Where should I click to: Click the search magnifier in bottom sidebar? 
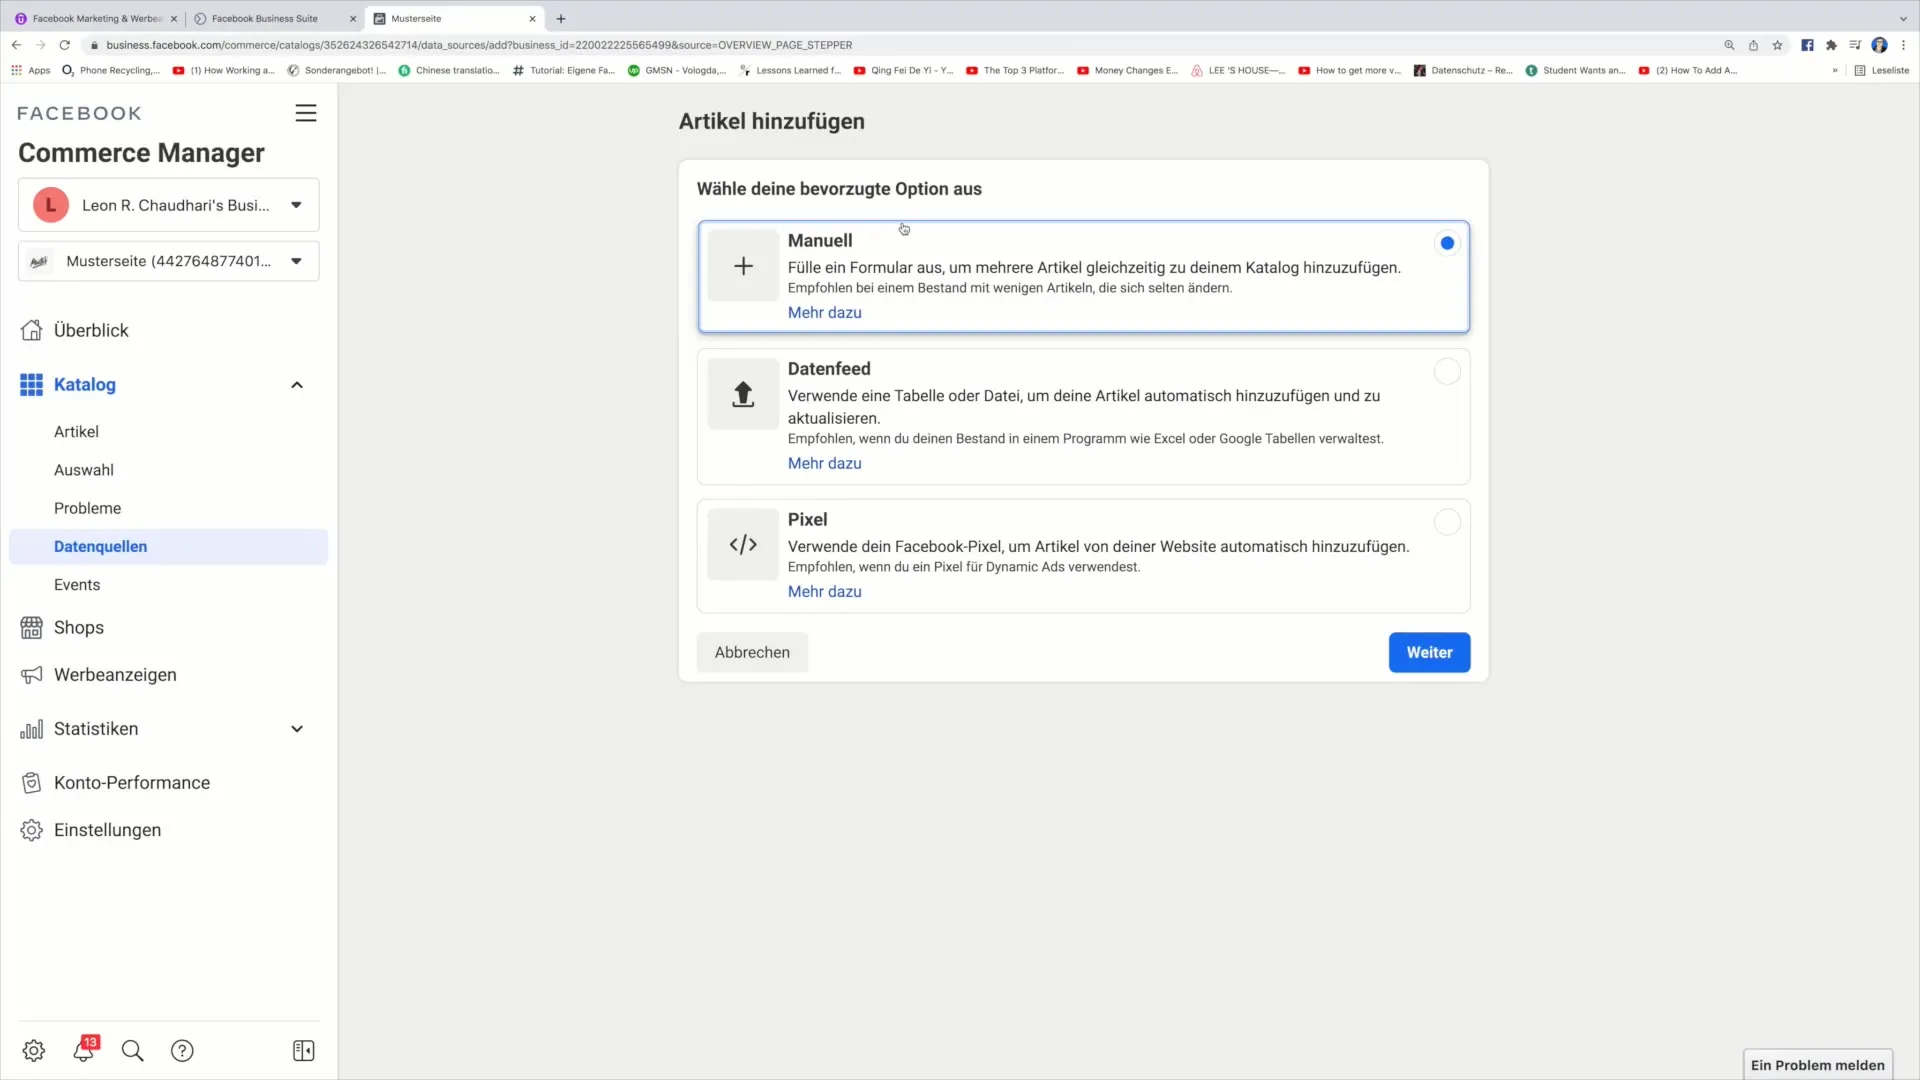click(x=132, y=1050)
